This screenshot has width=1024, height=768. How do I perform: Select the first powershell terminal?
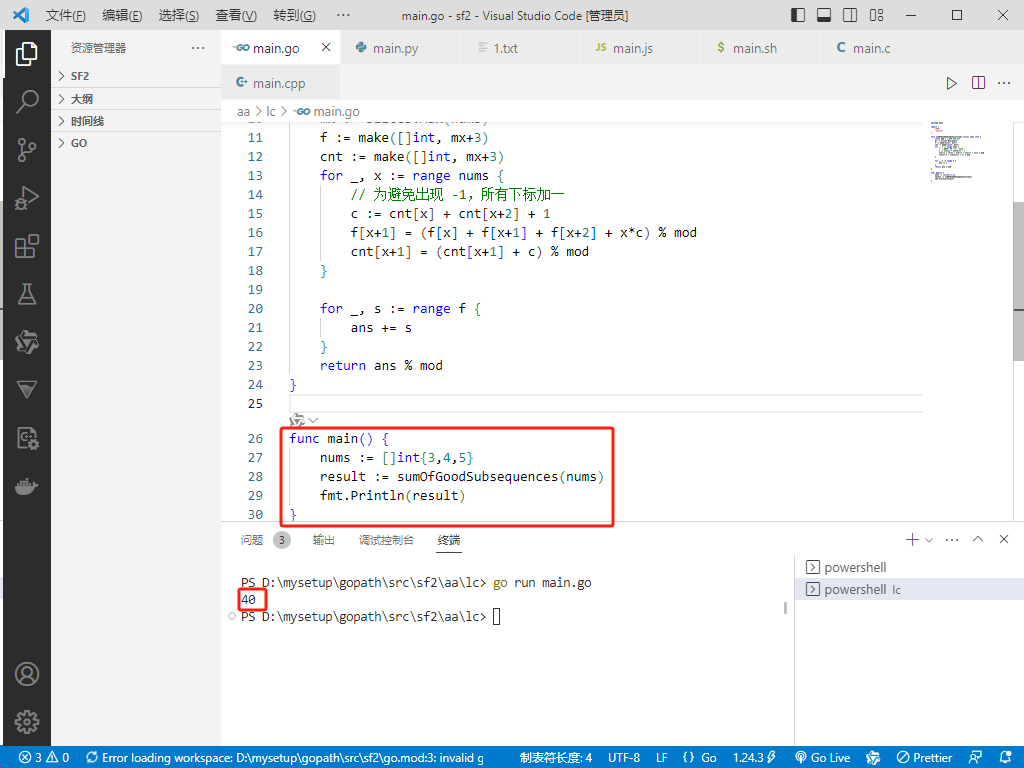909,567
